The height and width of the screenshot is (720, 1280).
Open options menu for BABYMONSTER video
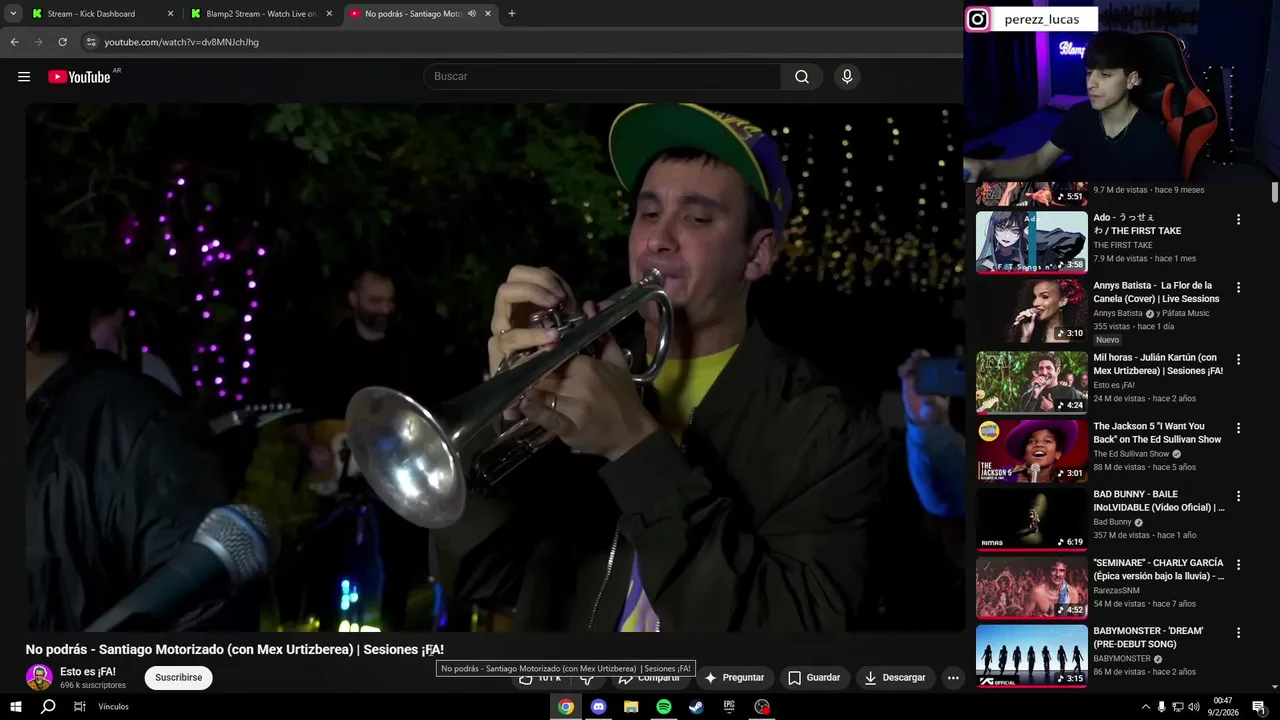[1238, 633]
